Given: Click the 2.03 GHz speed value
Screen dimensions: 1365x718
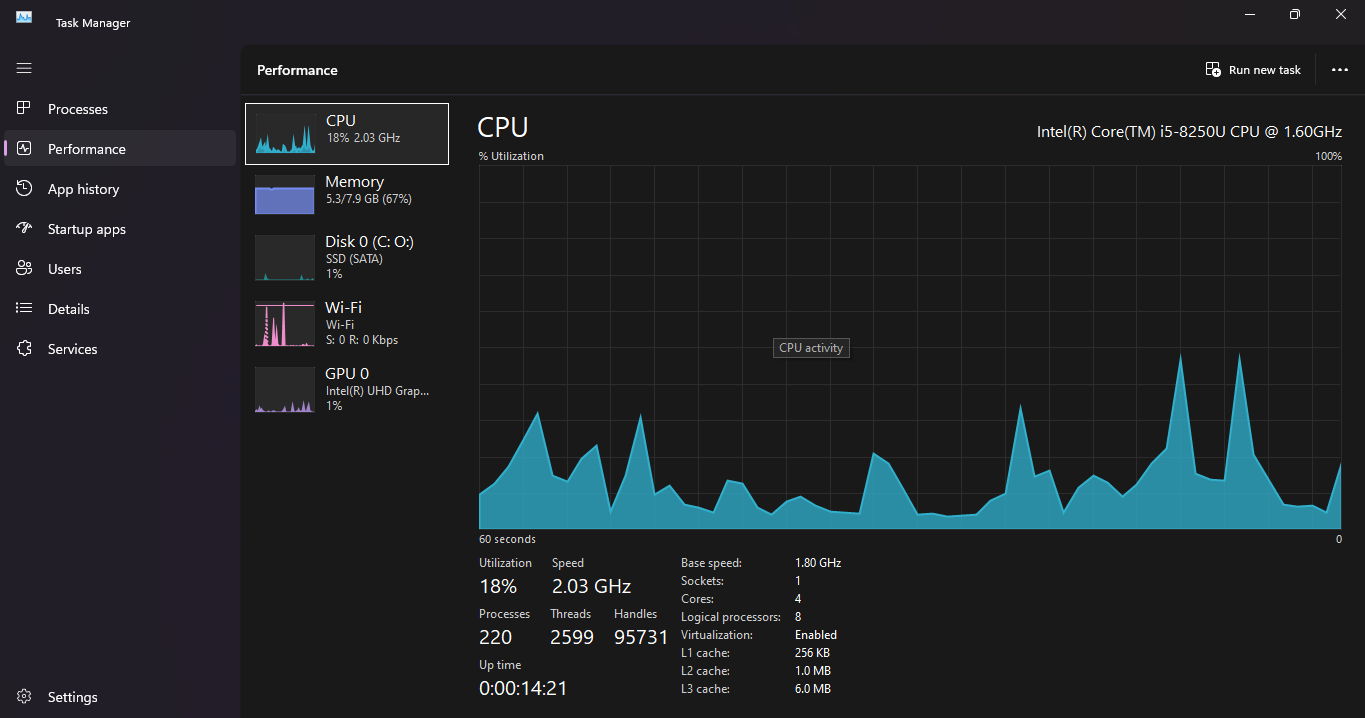Looking at the screenshot, I should tap(591, 586).
